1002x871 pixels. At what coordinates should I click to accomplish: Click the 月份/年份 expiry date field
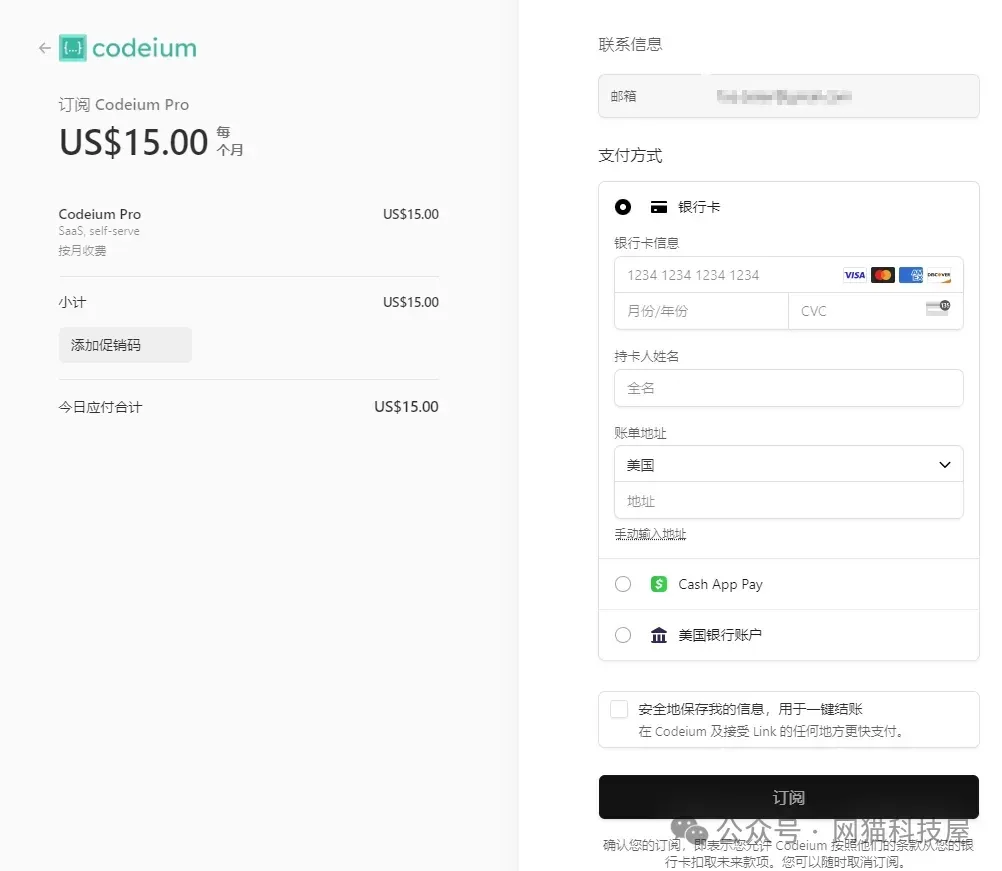pos(700,311)
